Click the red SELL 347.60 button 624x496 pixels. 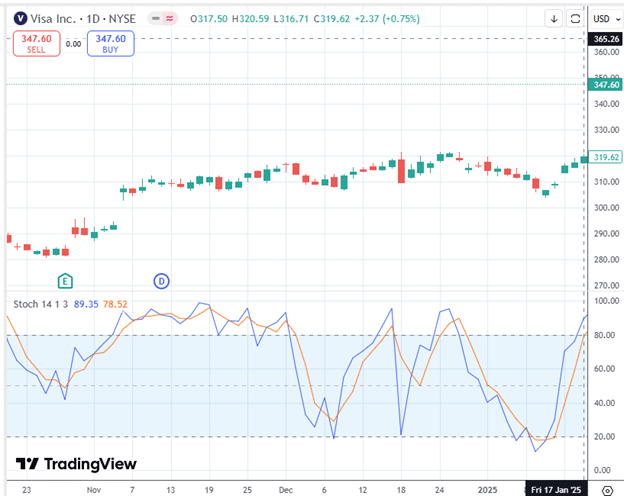(37, 43)
